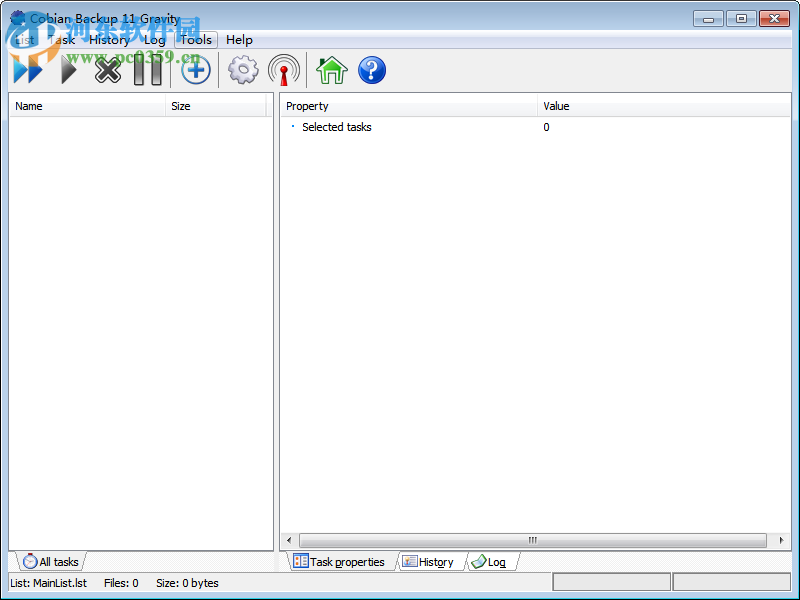Check for updates with antenna icon
Image resolution: width=800 pixels, height=600 pixels.
pyautogui.click(x=284, y=70)
